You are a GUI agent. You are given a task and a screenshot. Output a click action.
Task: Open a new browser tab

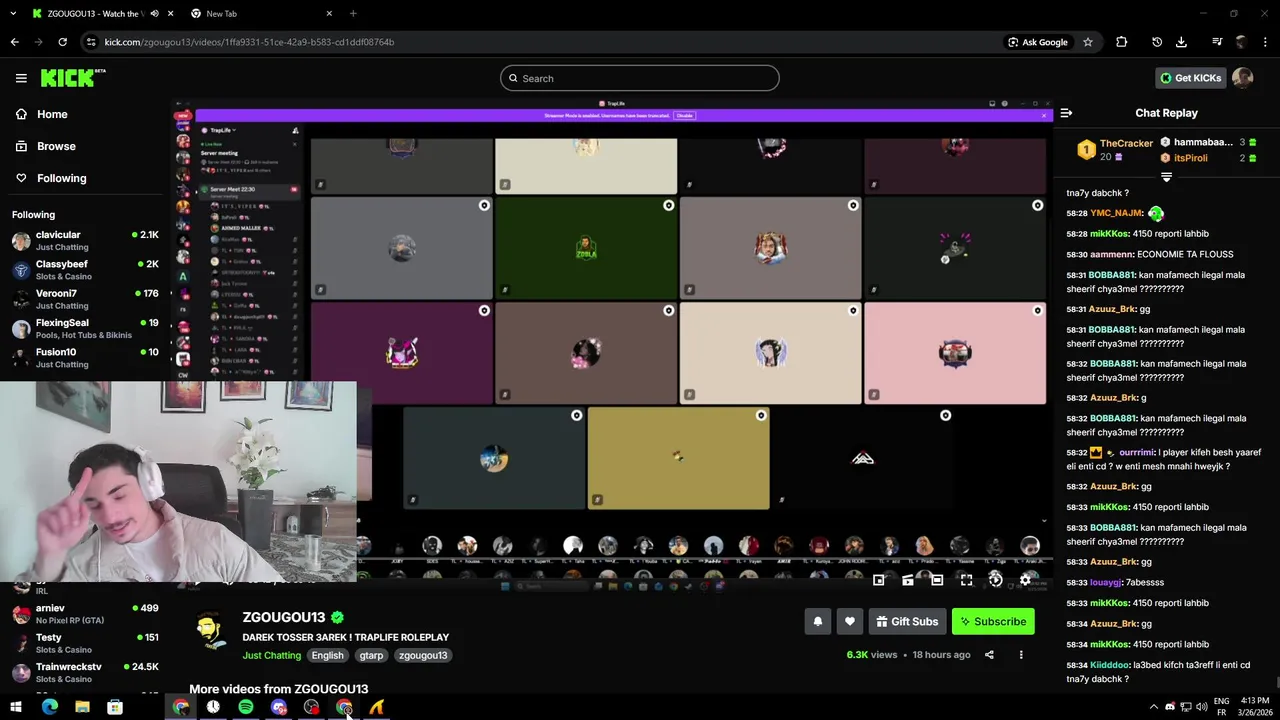353,14
